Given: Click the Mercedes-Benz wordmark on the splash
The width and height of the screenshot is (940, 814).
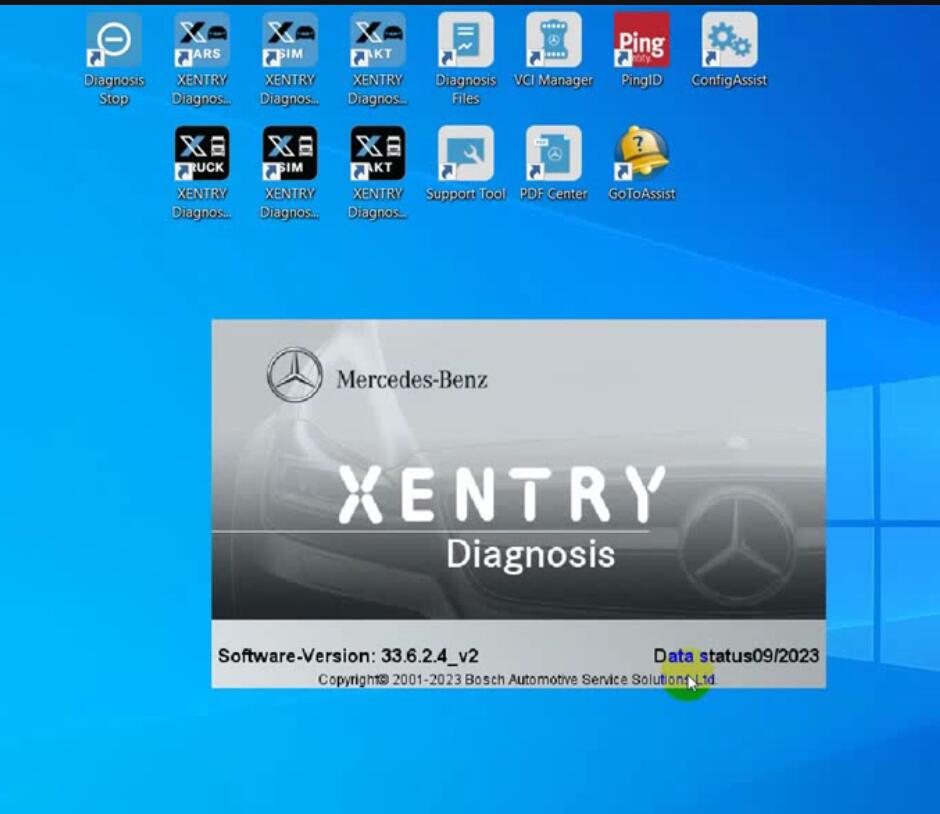Looking at the screenshot, I should pos(412,379).
